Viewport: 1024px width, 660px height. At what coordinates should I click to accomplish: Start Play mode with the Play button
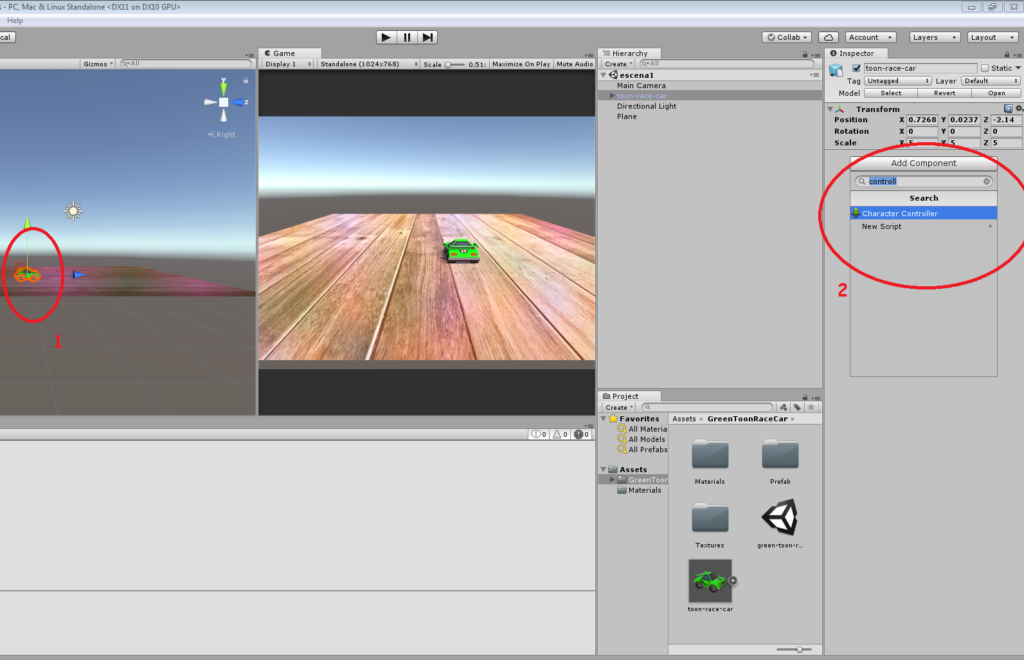[386, 37]
